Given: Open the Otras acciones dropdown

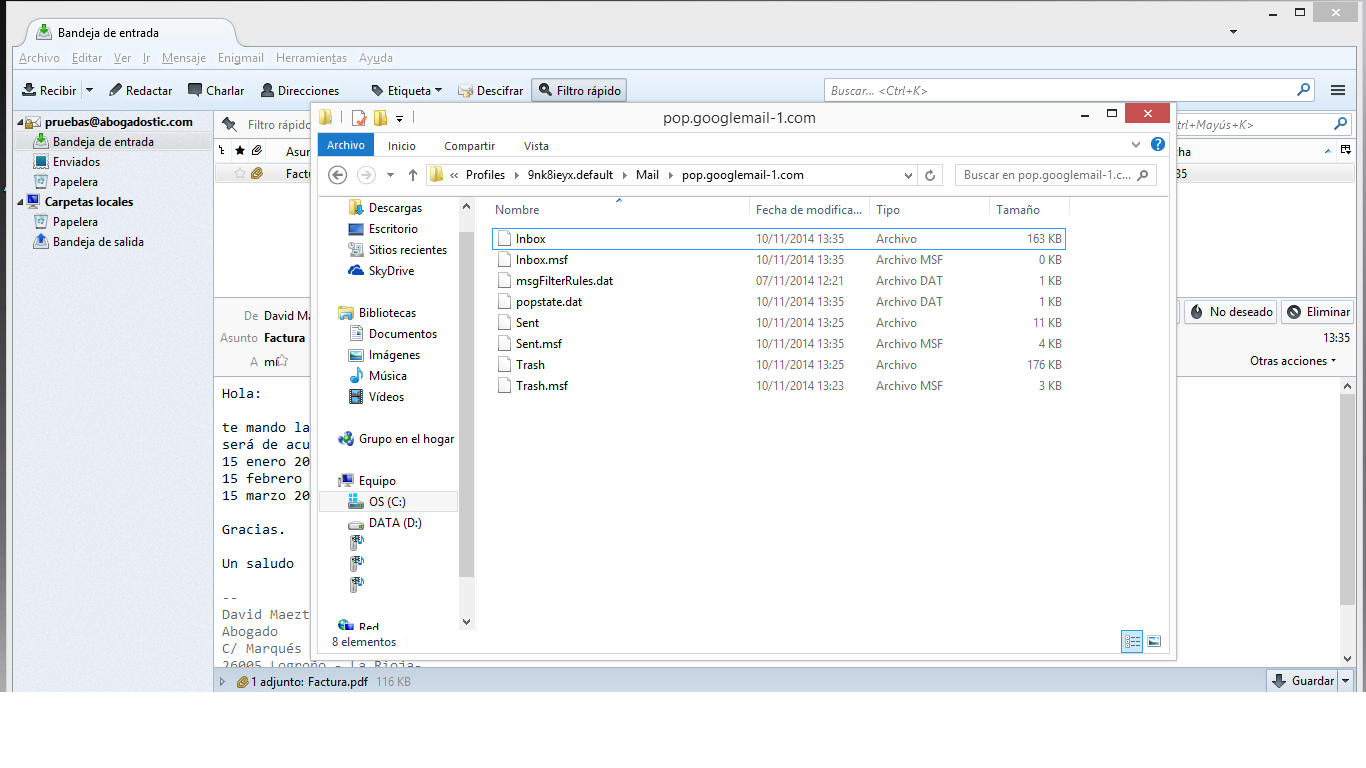Looking at the screenshot, I should (x=1293, y=361).
